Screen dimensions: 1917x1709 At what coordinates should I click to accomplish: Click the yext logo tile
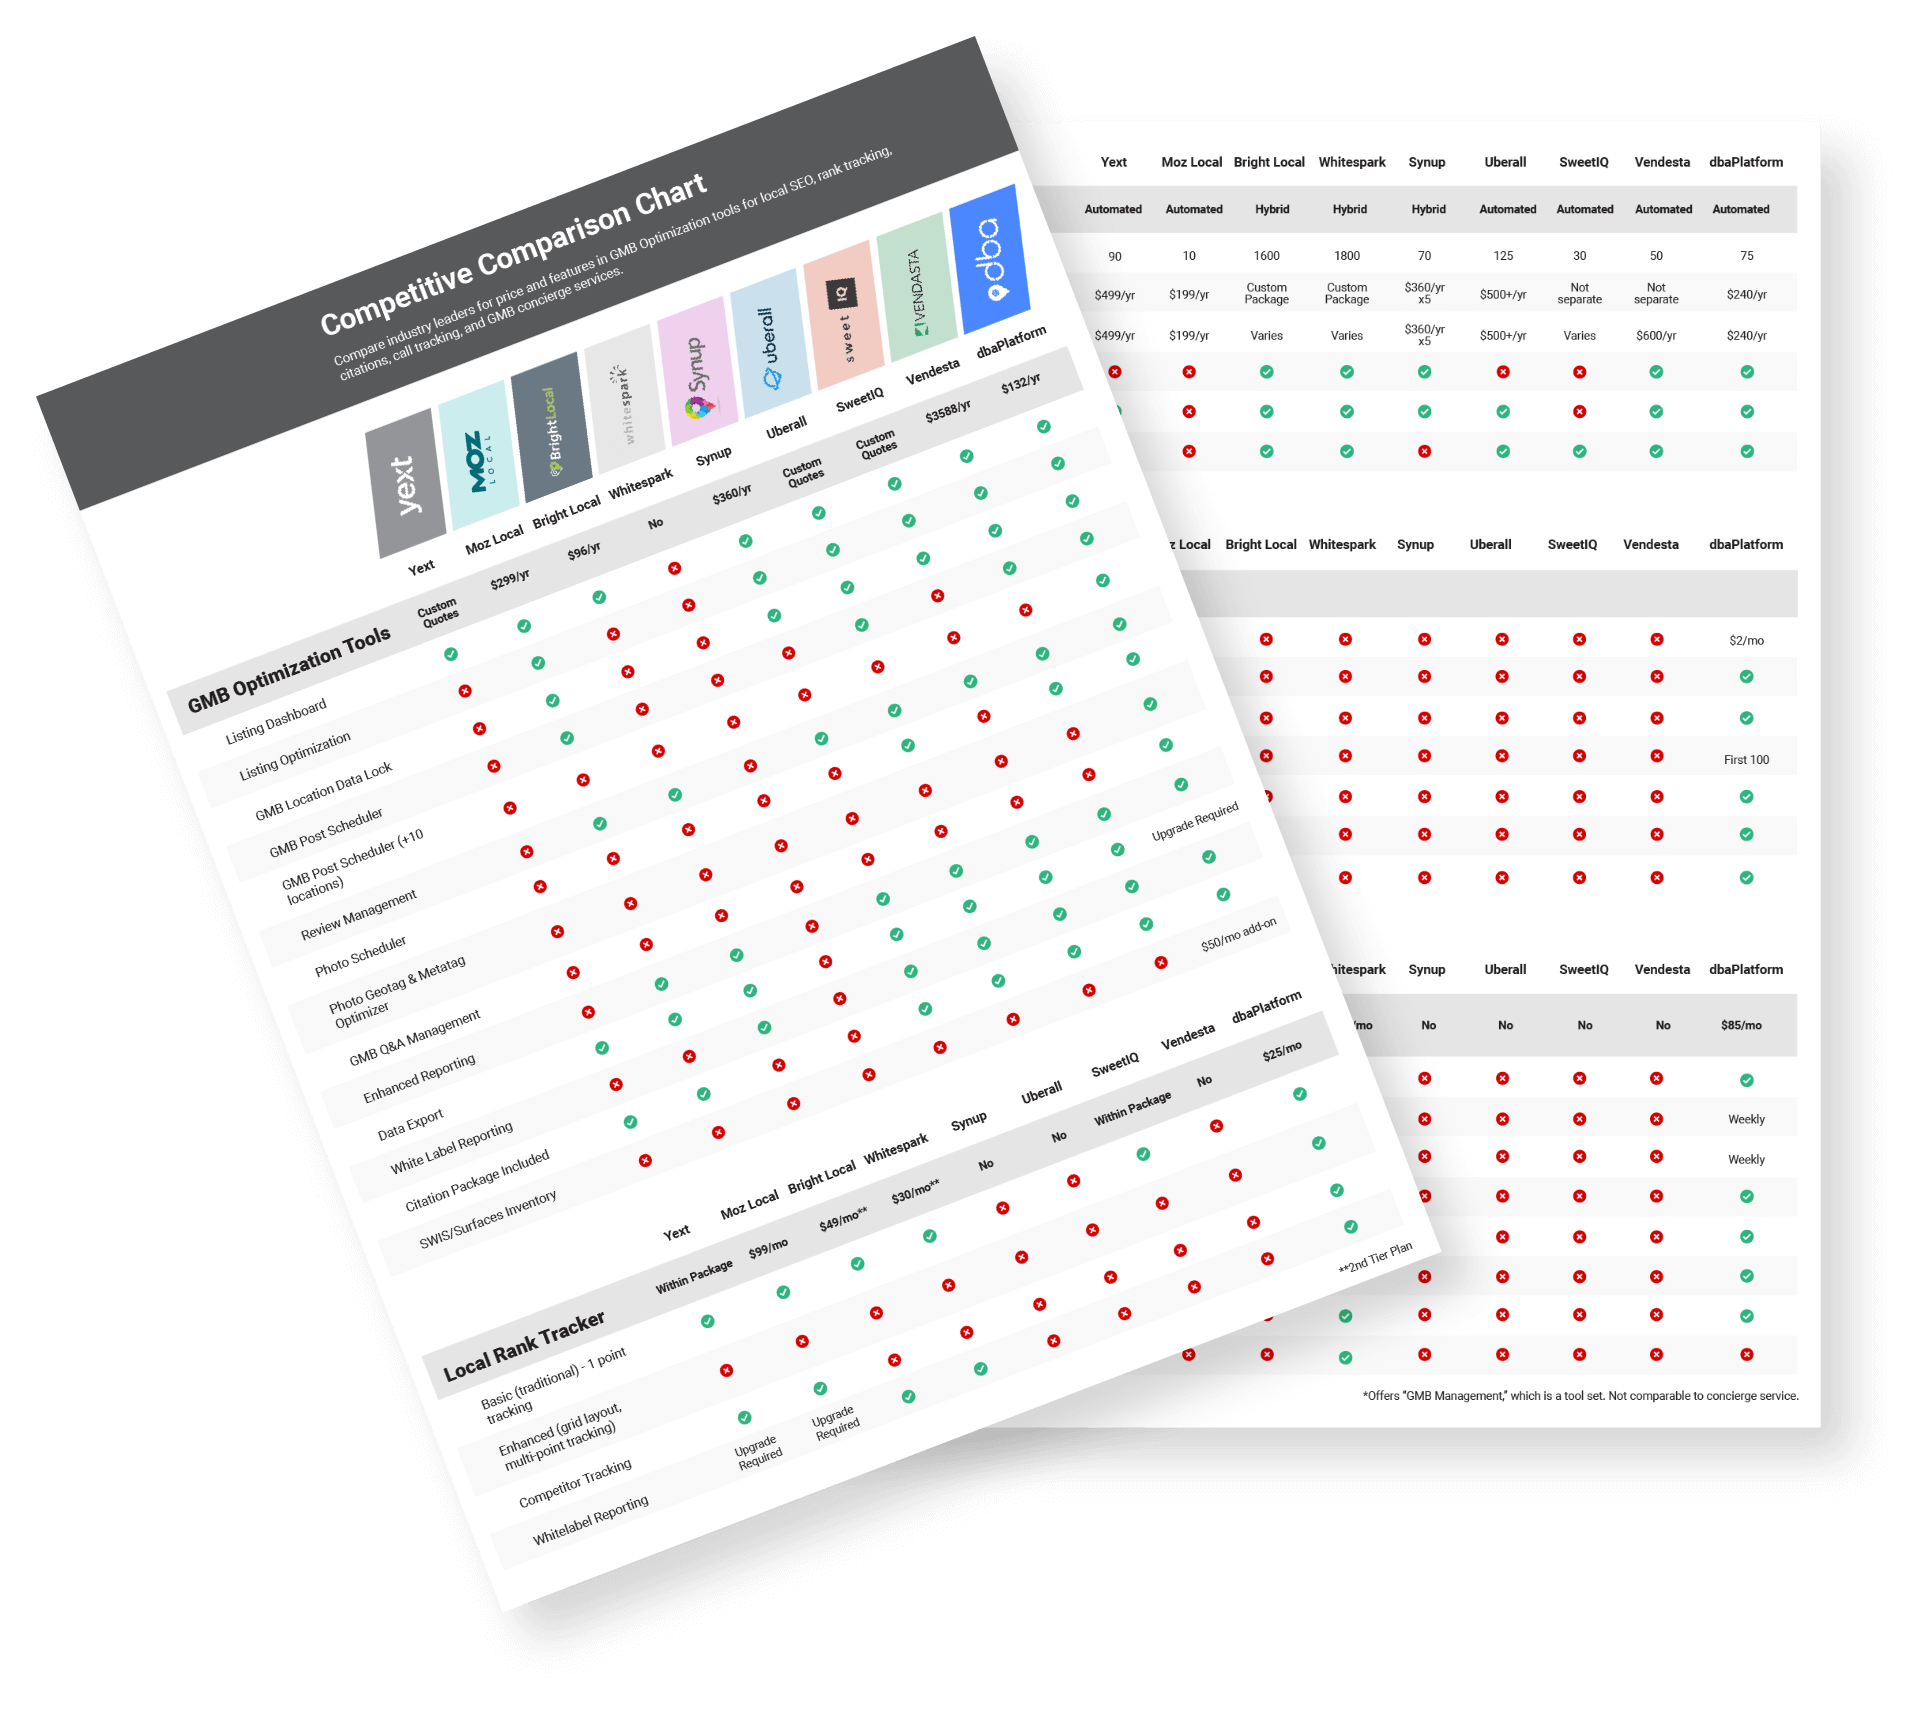pos(406,483)
